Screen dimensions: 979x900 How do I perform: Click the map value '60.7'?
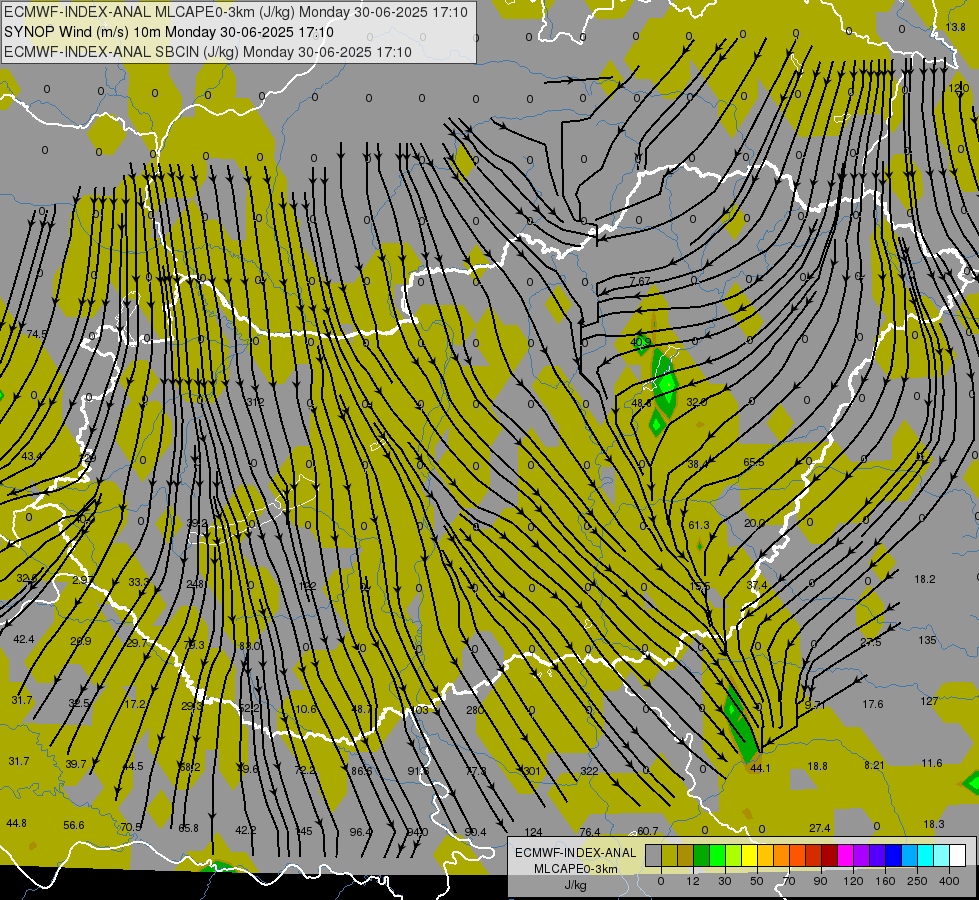point(647,831)
